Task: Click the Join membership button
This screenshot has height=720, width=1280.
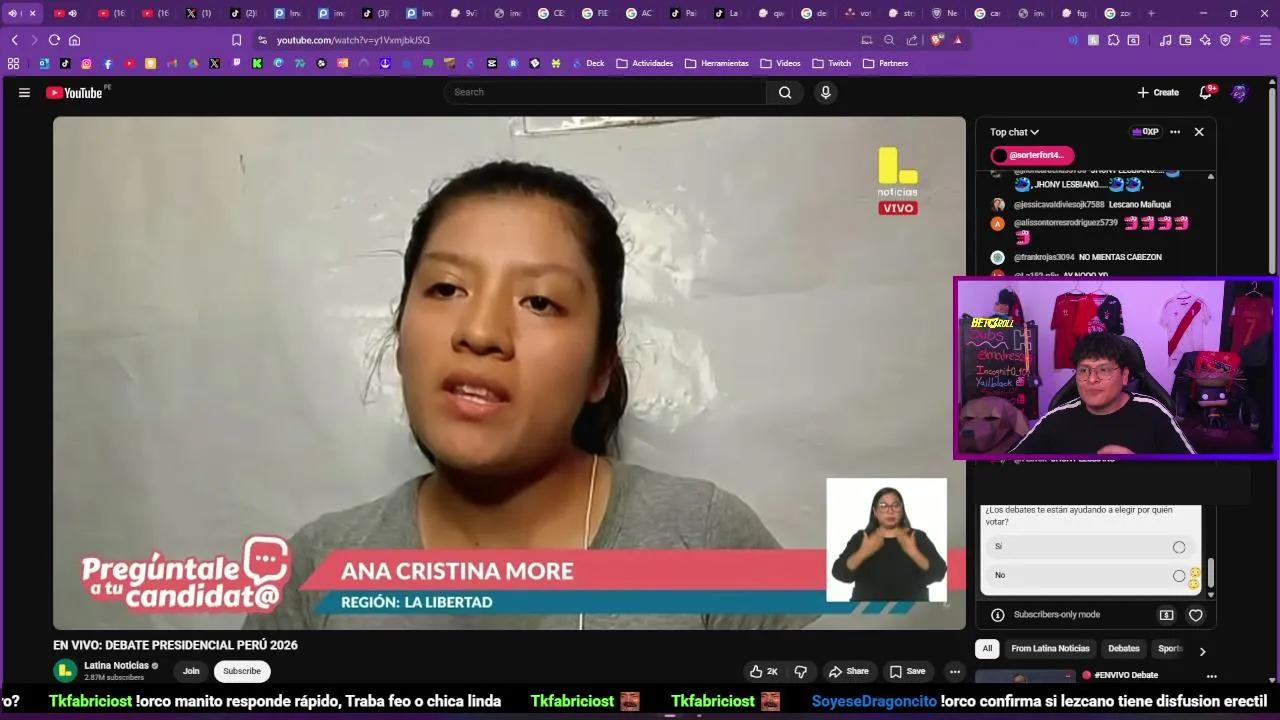Action: tap(191, 671)
